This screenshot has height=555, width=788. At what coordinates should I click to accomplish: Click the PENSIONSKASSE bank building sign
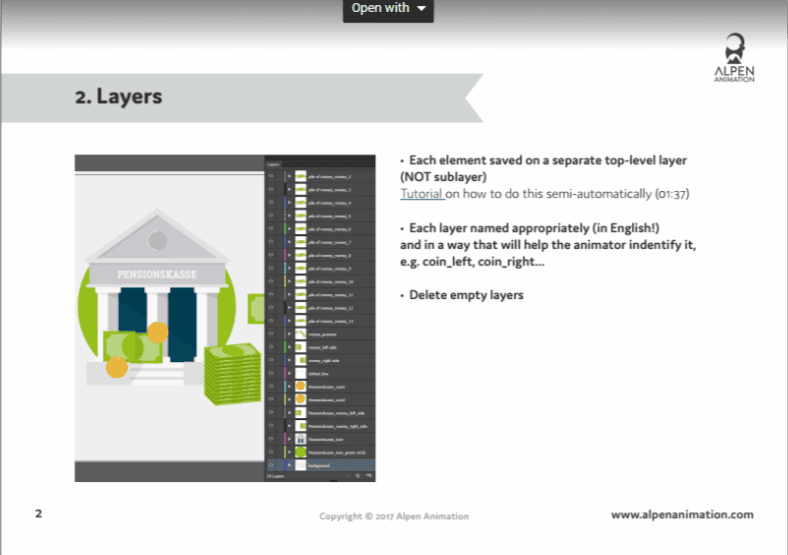coord(157,272)
